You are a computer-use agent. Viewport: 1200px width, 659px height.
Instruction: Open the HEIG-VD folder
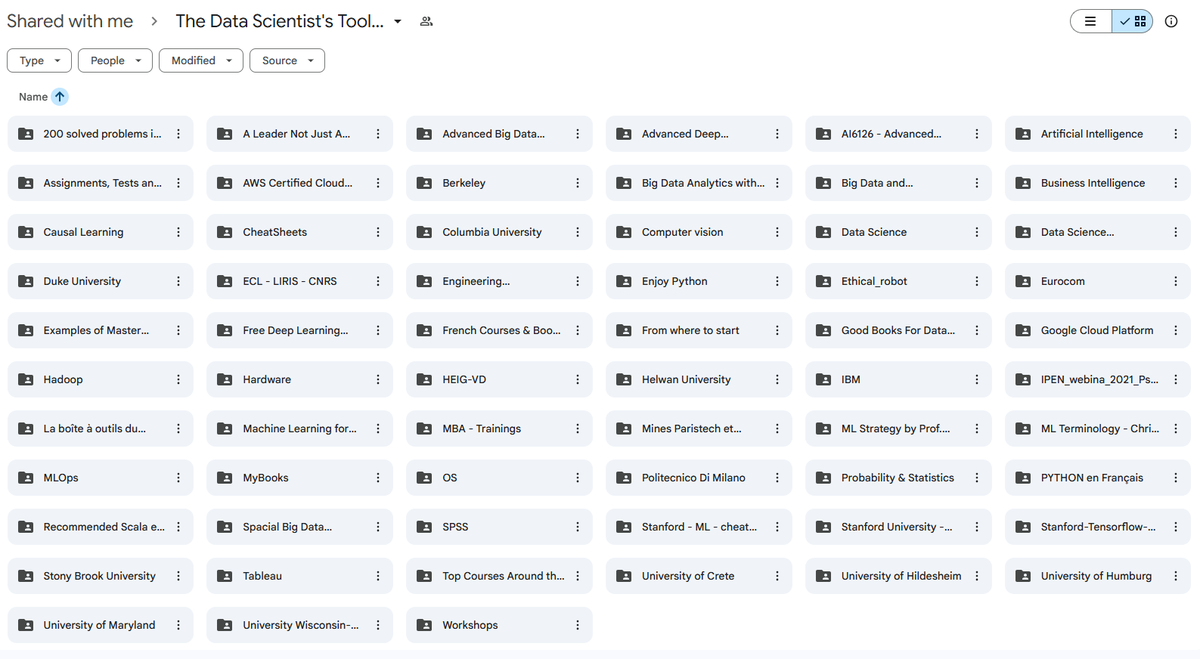pyautogui.click(x=499, y=380)
